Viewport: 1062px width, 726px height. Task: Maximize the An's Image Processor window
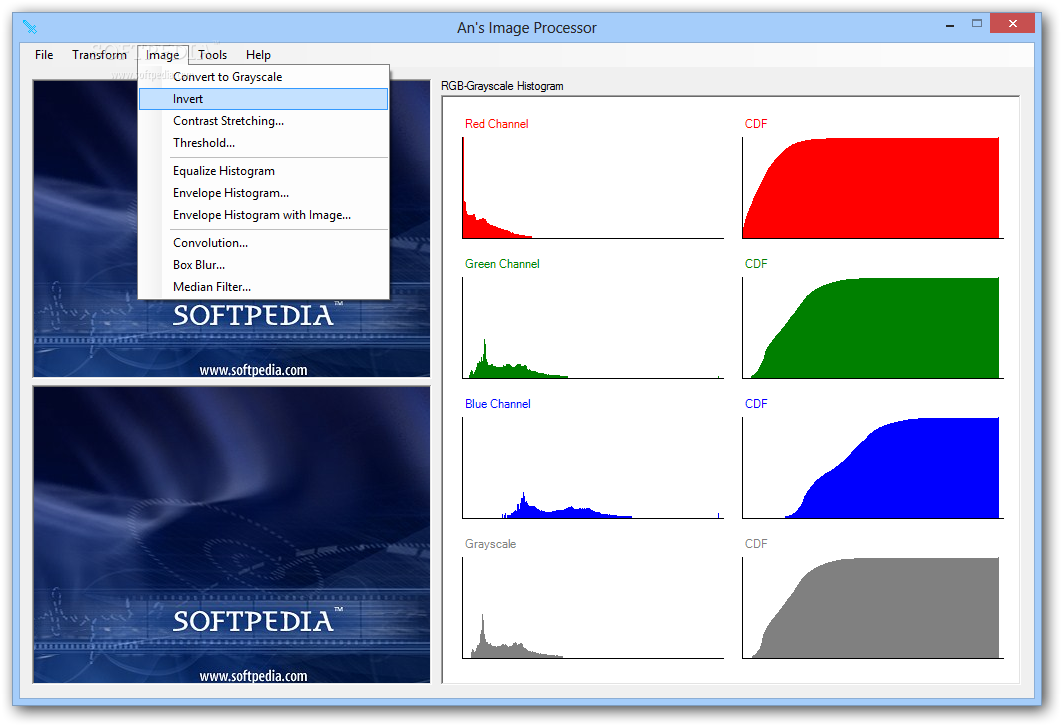[x=977, y=24]
